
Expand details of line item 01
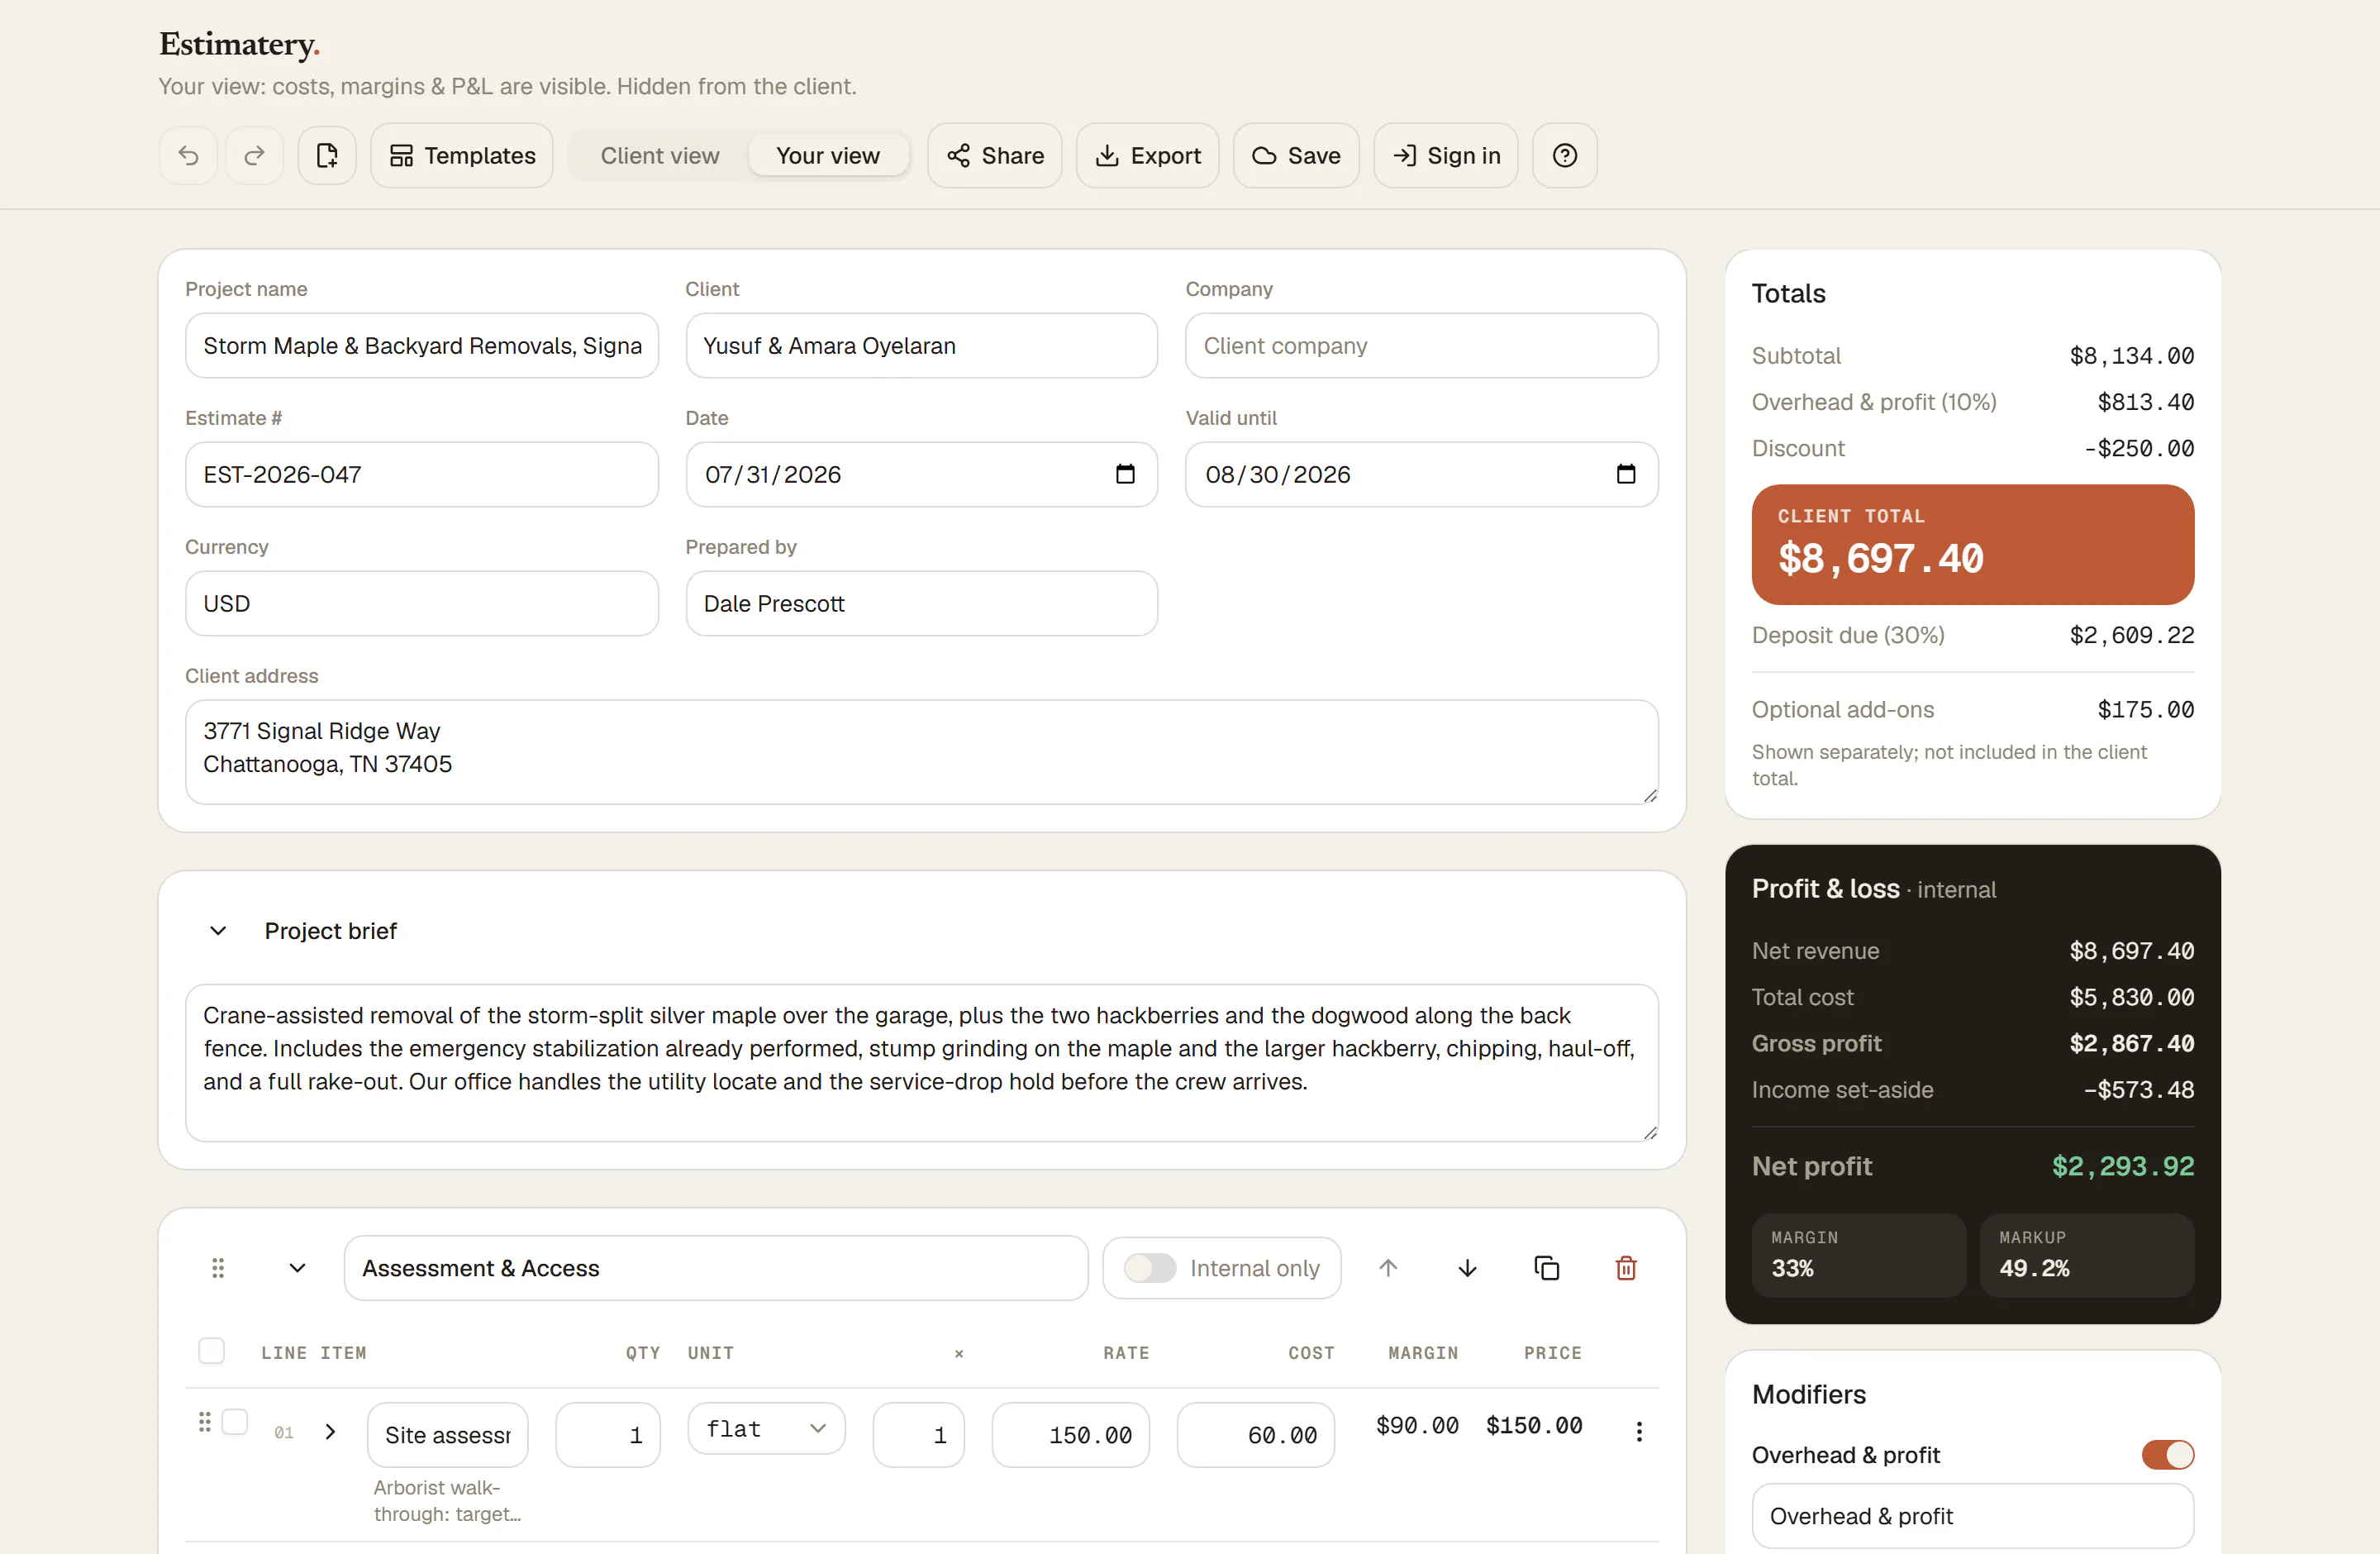click(x=330, y=1432)
